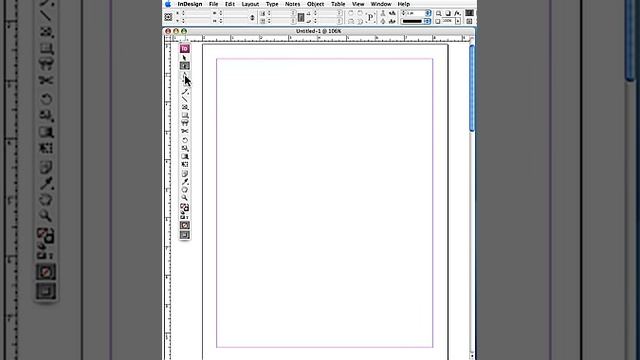640x360 pixels.
Task: Click the shear angle field
Action: (328, 21)
